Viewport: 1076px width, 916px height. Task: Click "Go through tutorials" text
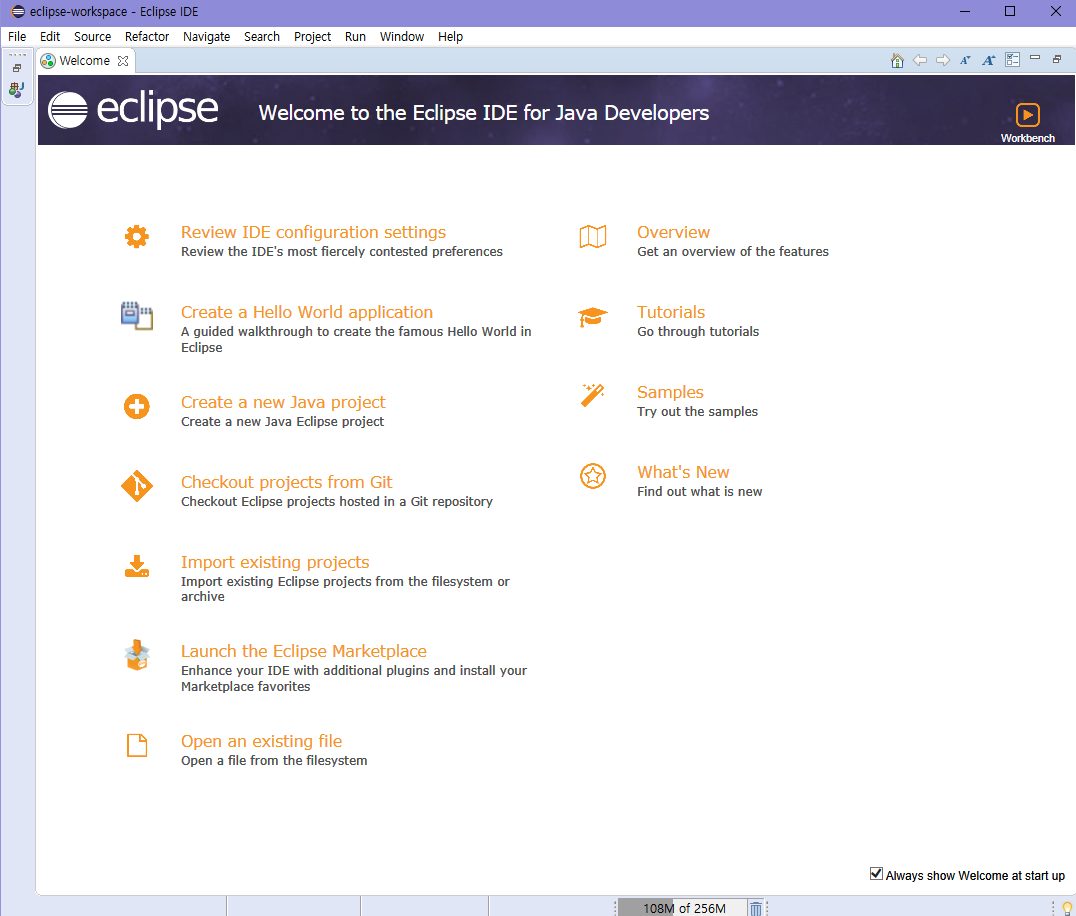click(x=698, y=331)
